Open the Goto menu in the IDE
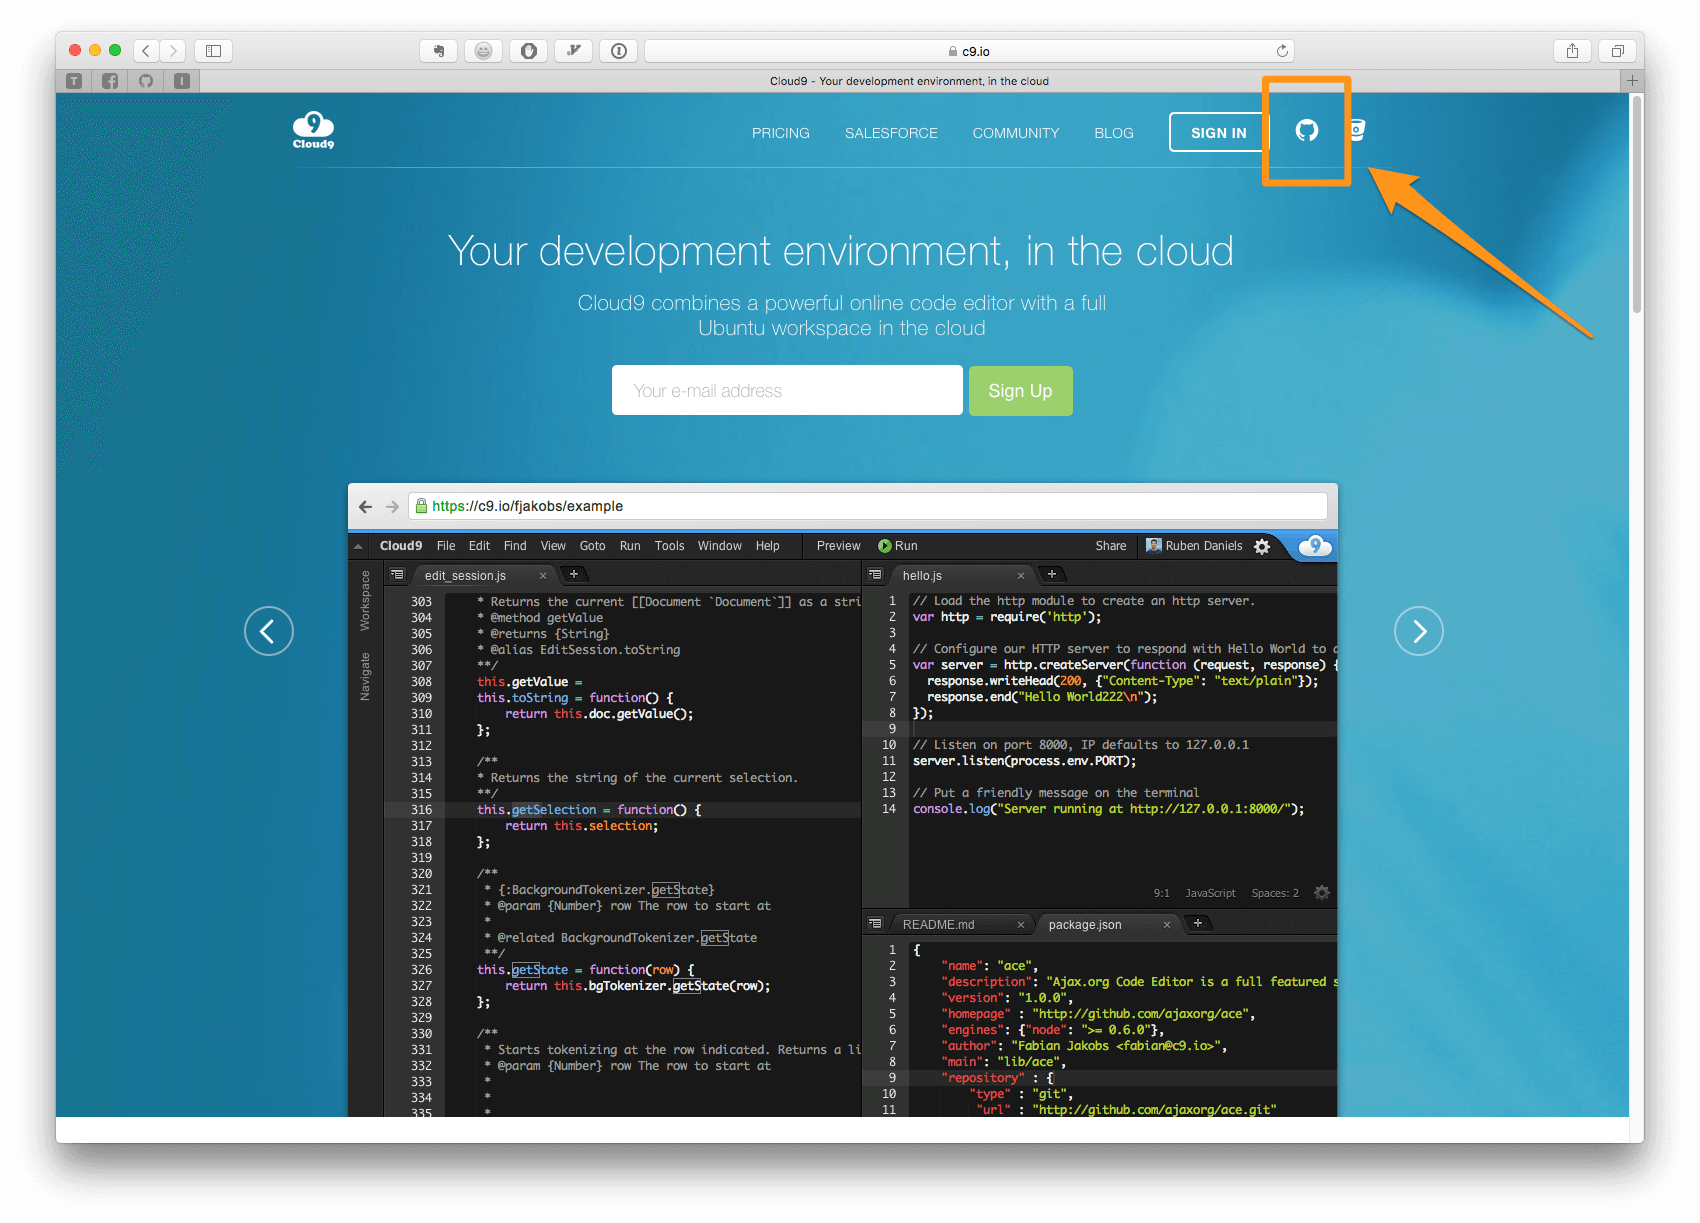Screen dimensions: 1700x1223 click(x=593, y=546)
